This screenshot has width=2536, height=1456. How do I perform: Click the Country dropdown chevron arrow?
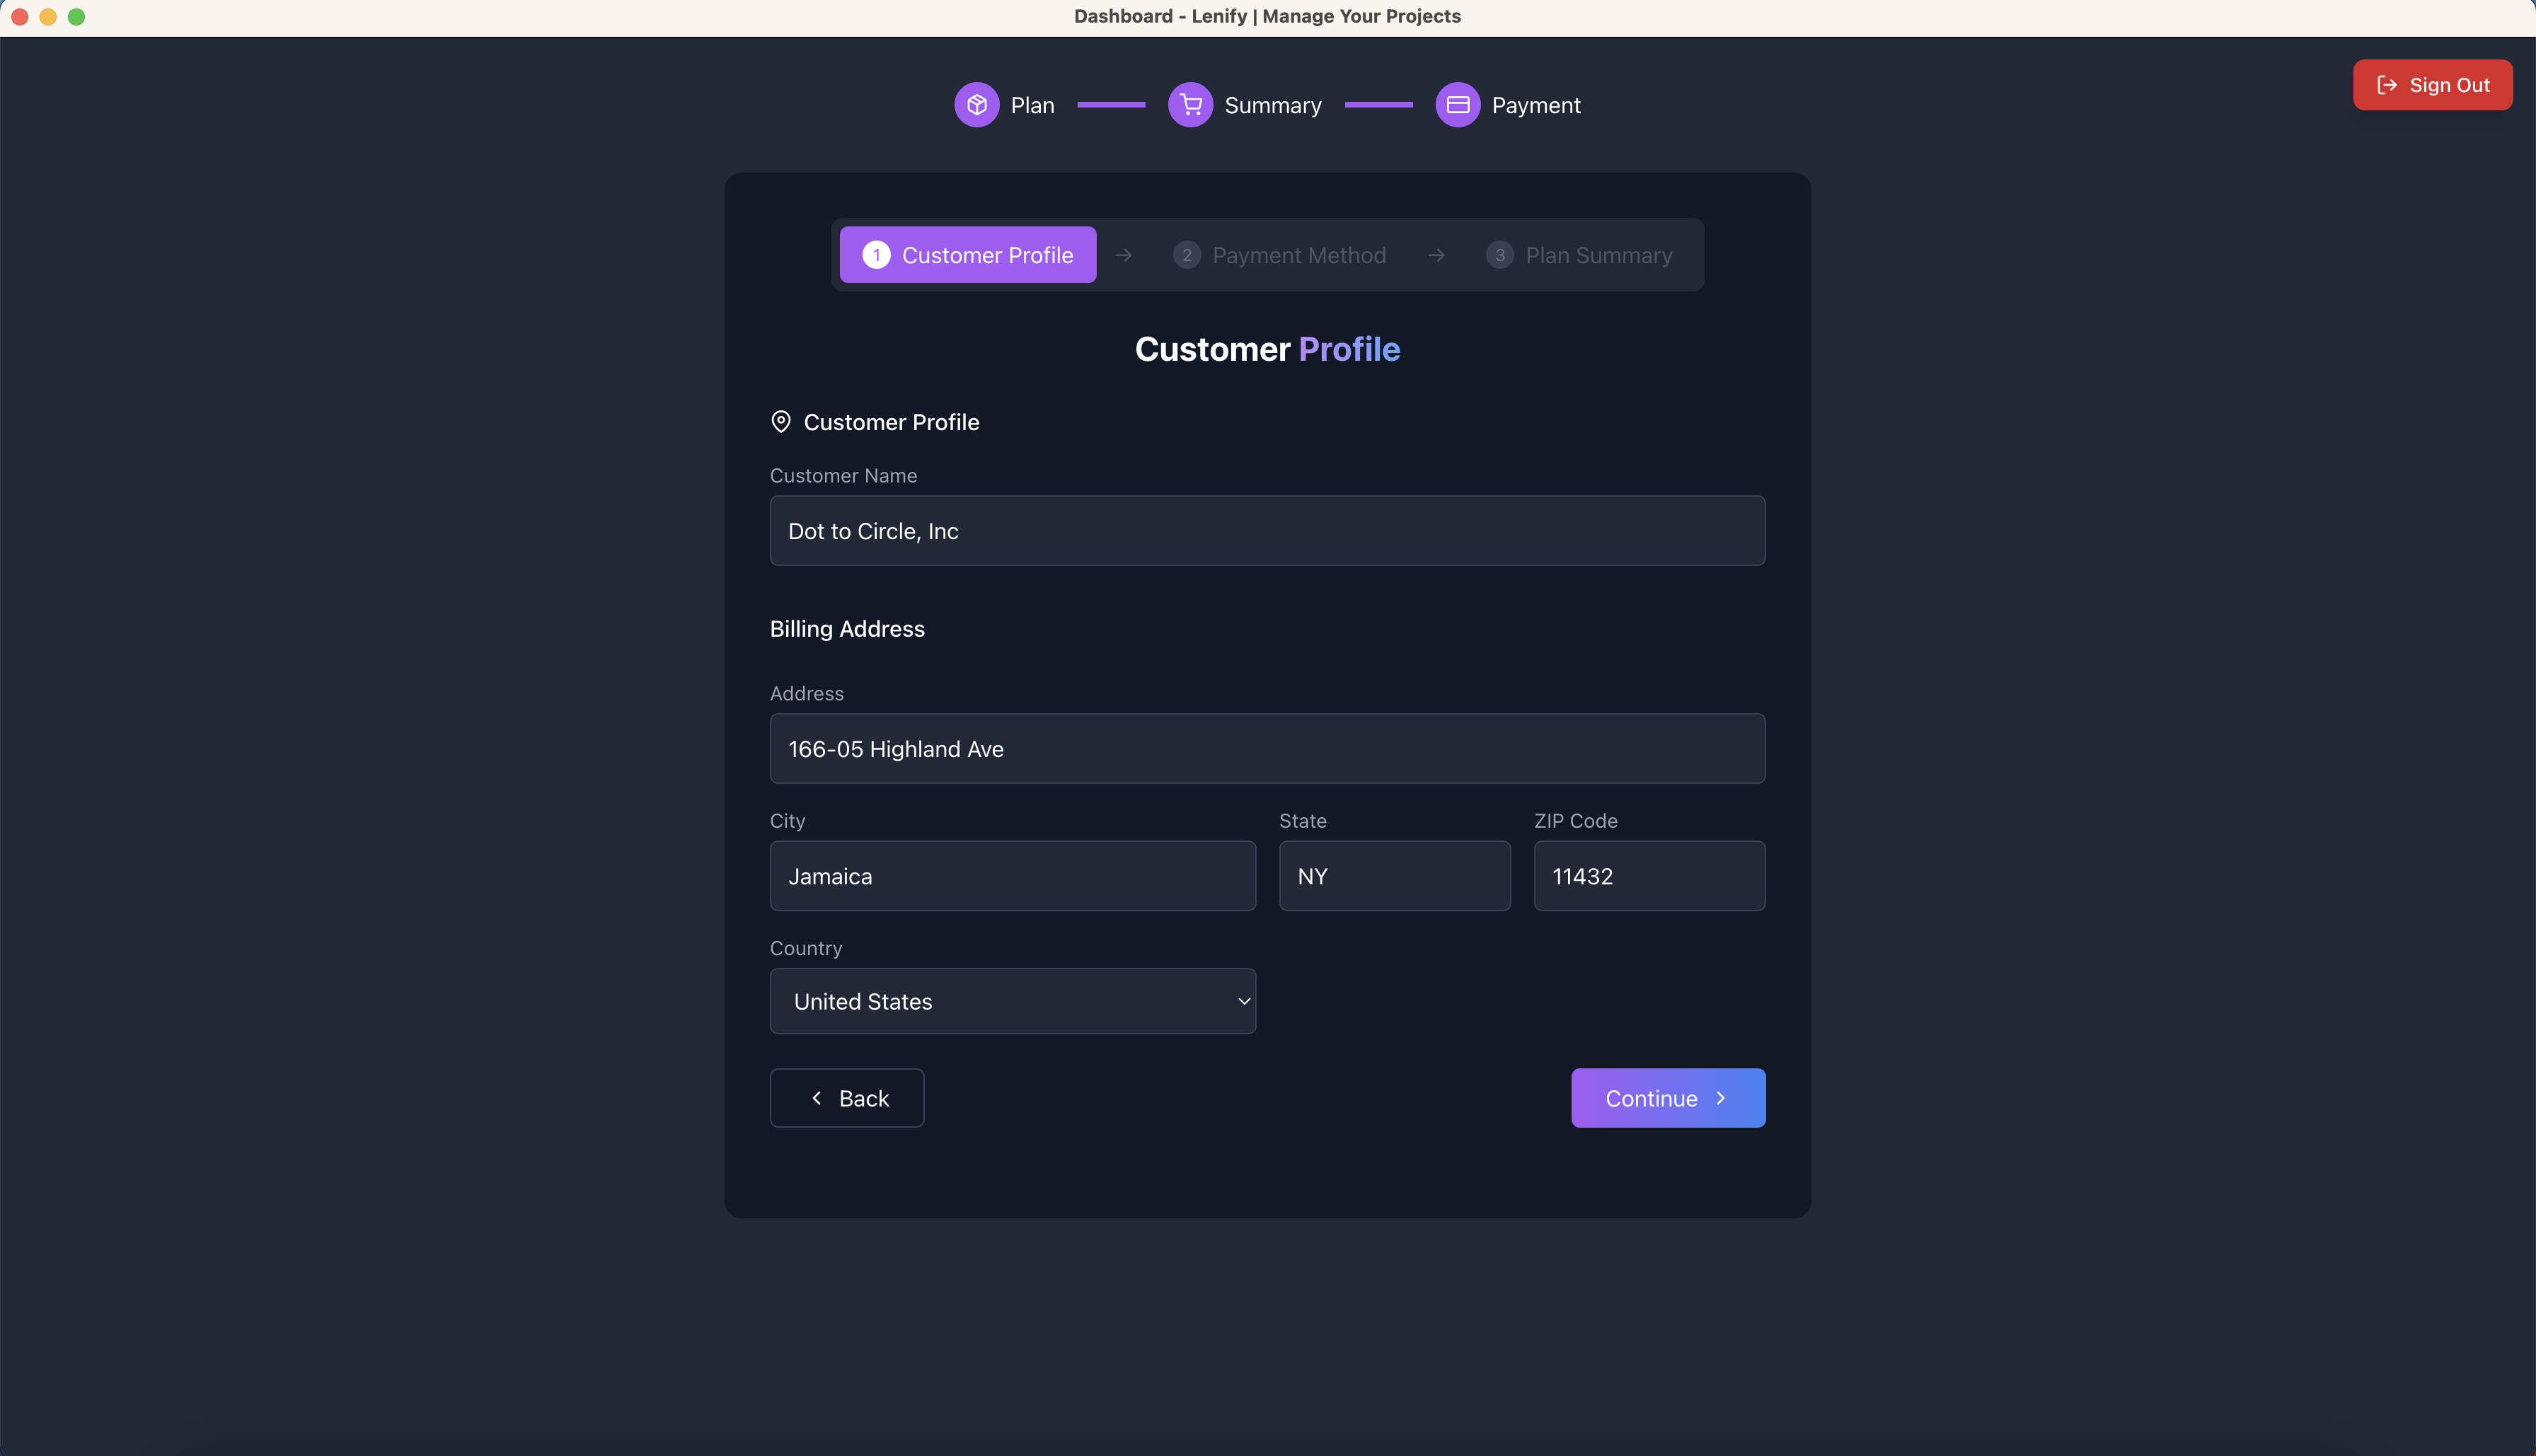coord(1244,1000)
